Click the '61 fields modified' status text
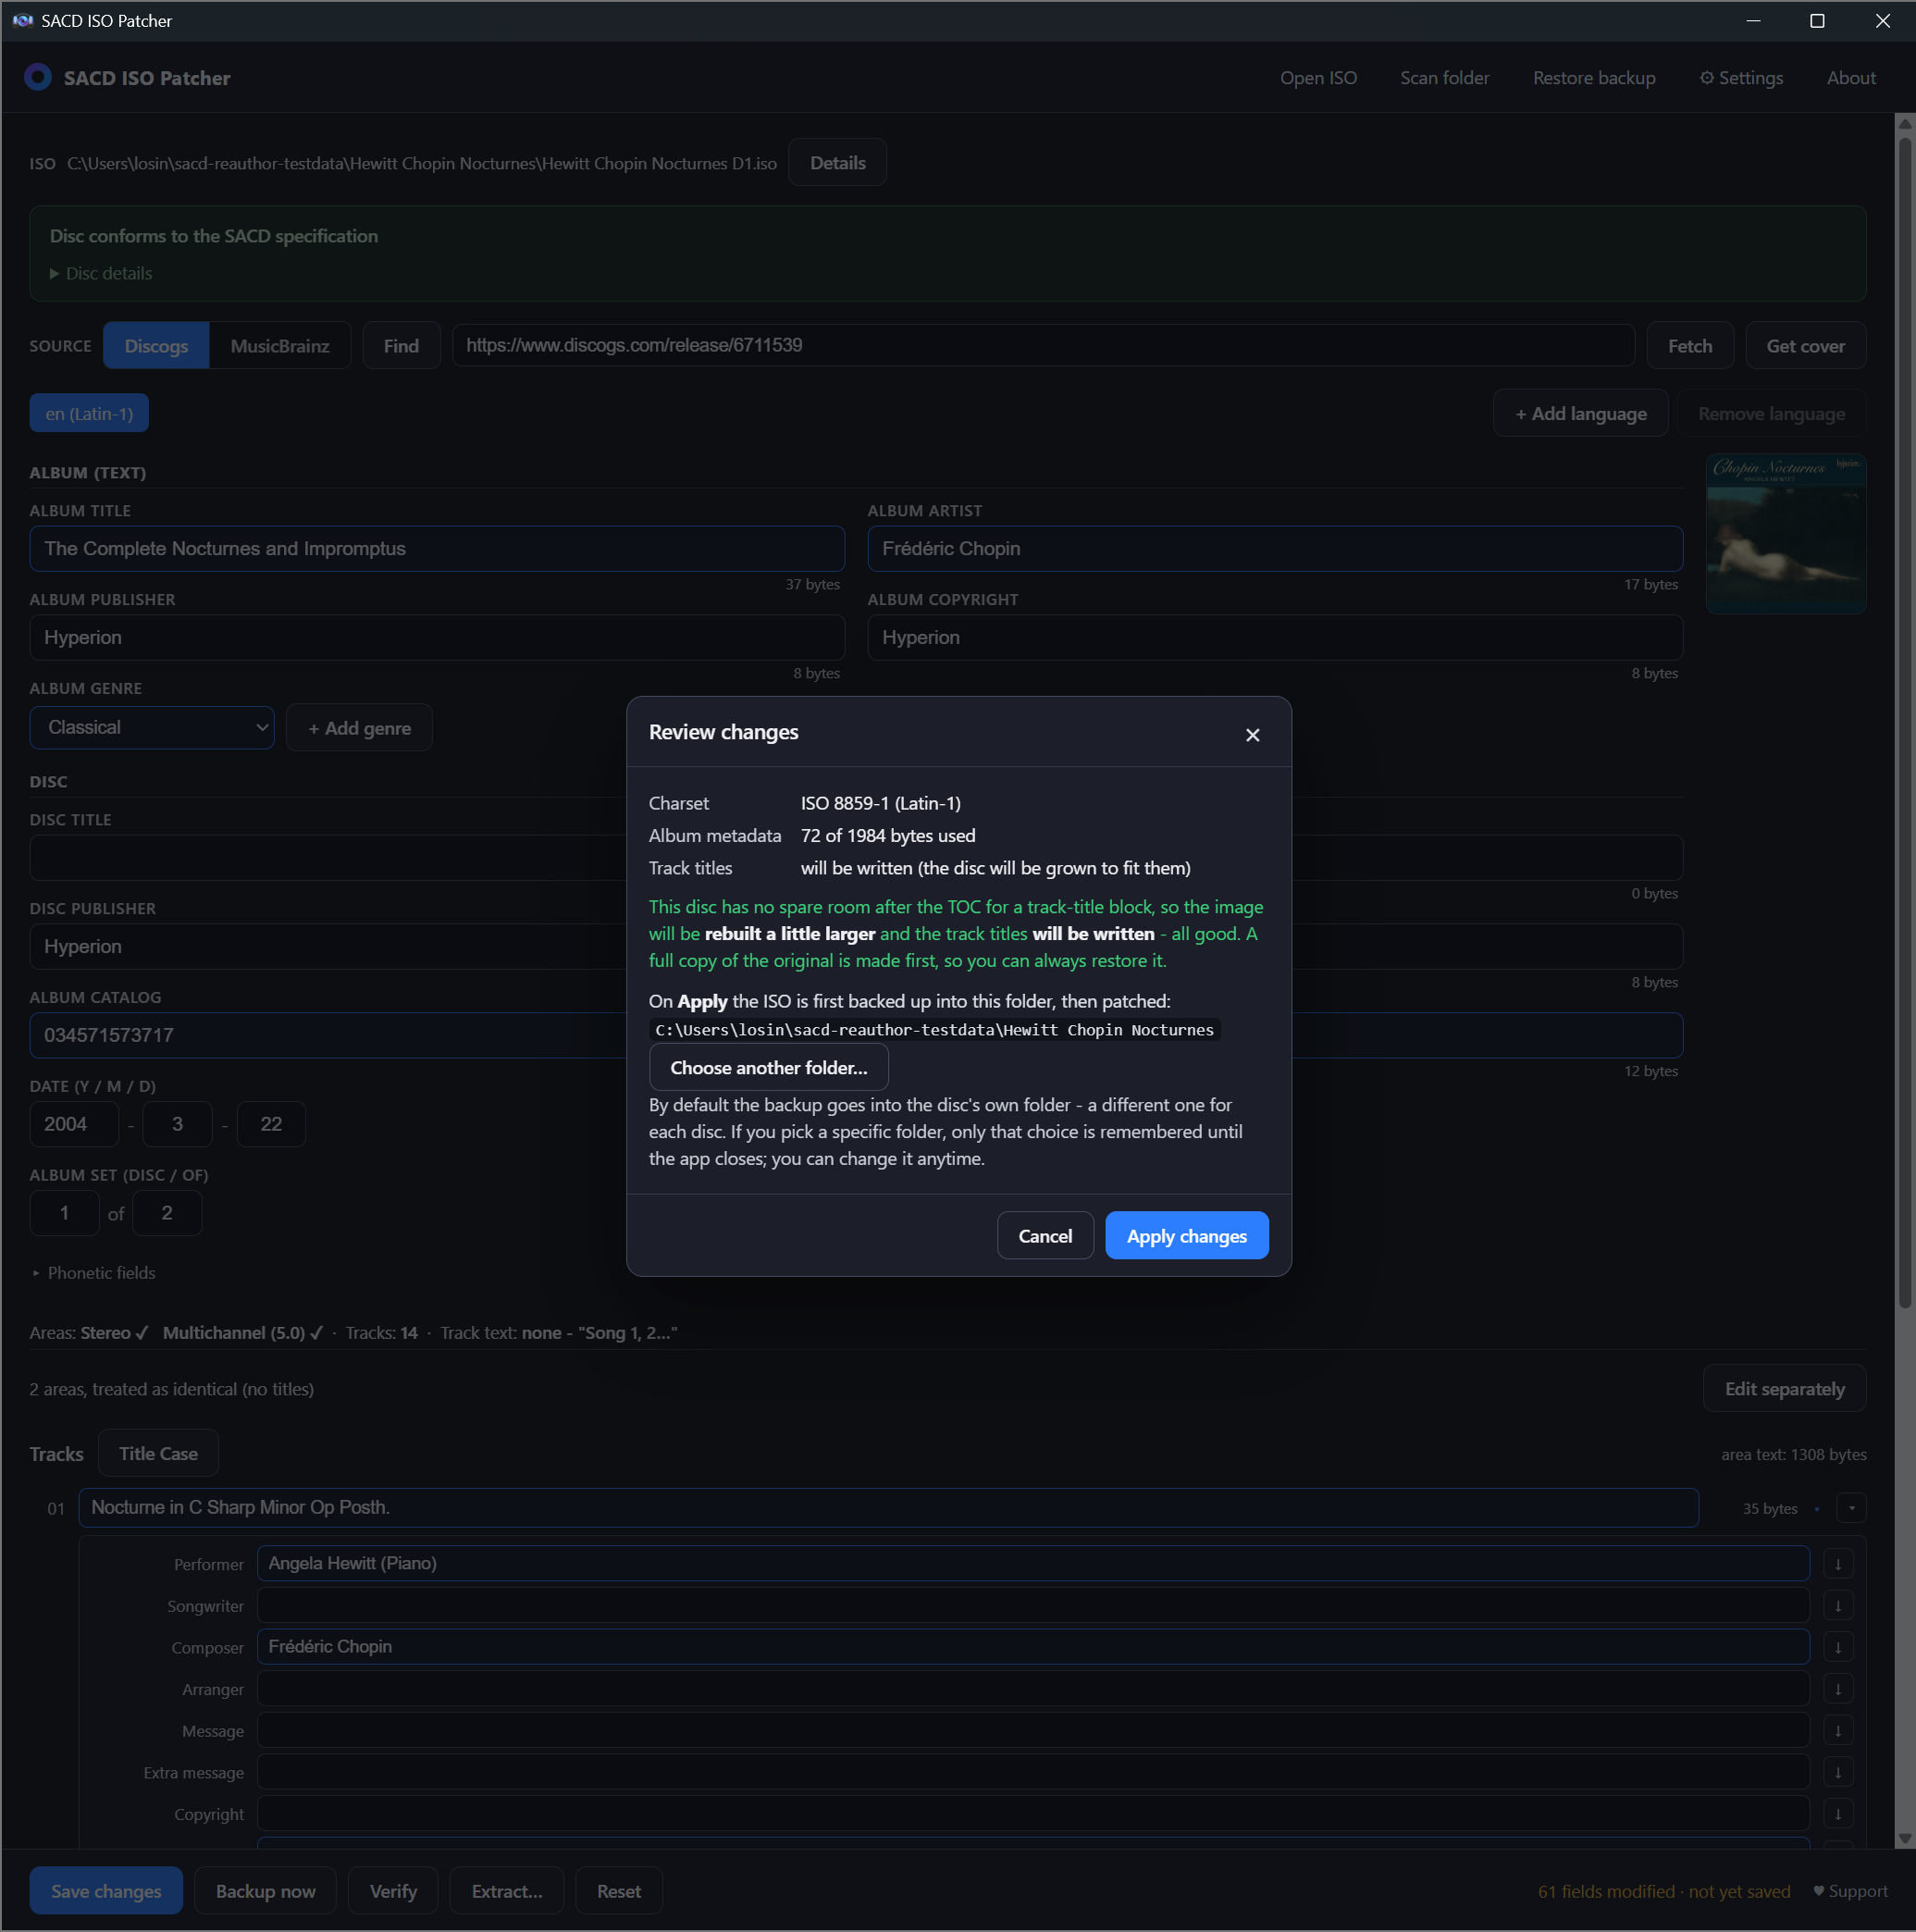The width and height of the screenshot is (1916, 1932). point(1663,1891)
